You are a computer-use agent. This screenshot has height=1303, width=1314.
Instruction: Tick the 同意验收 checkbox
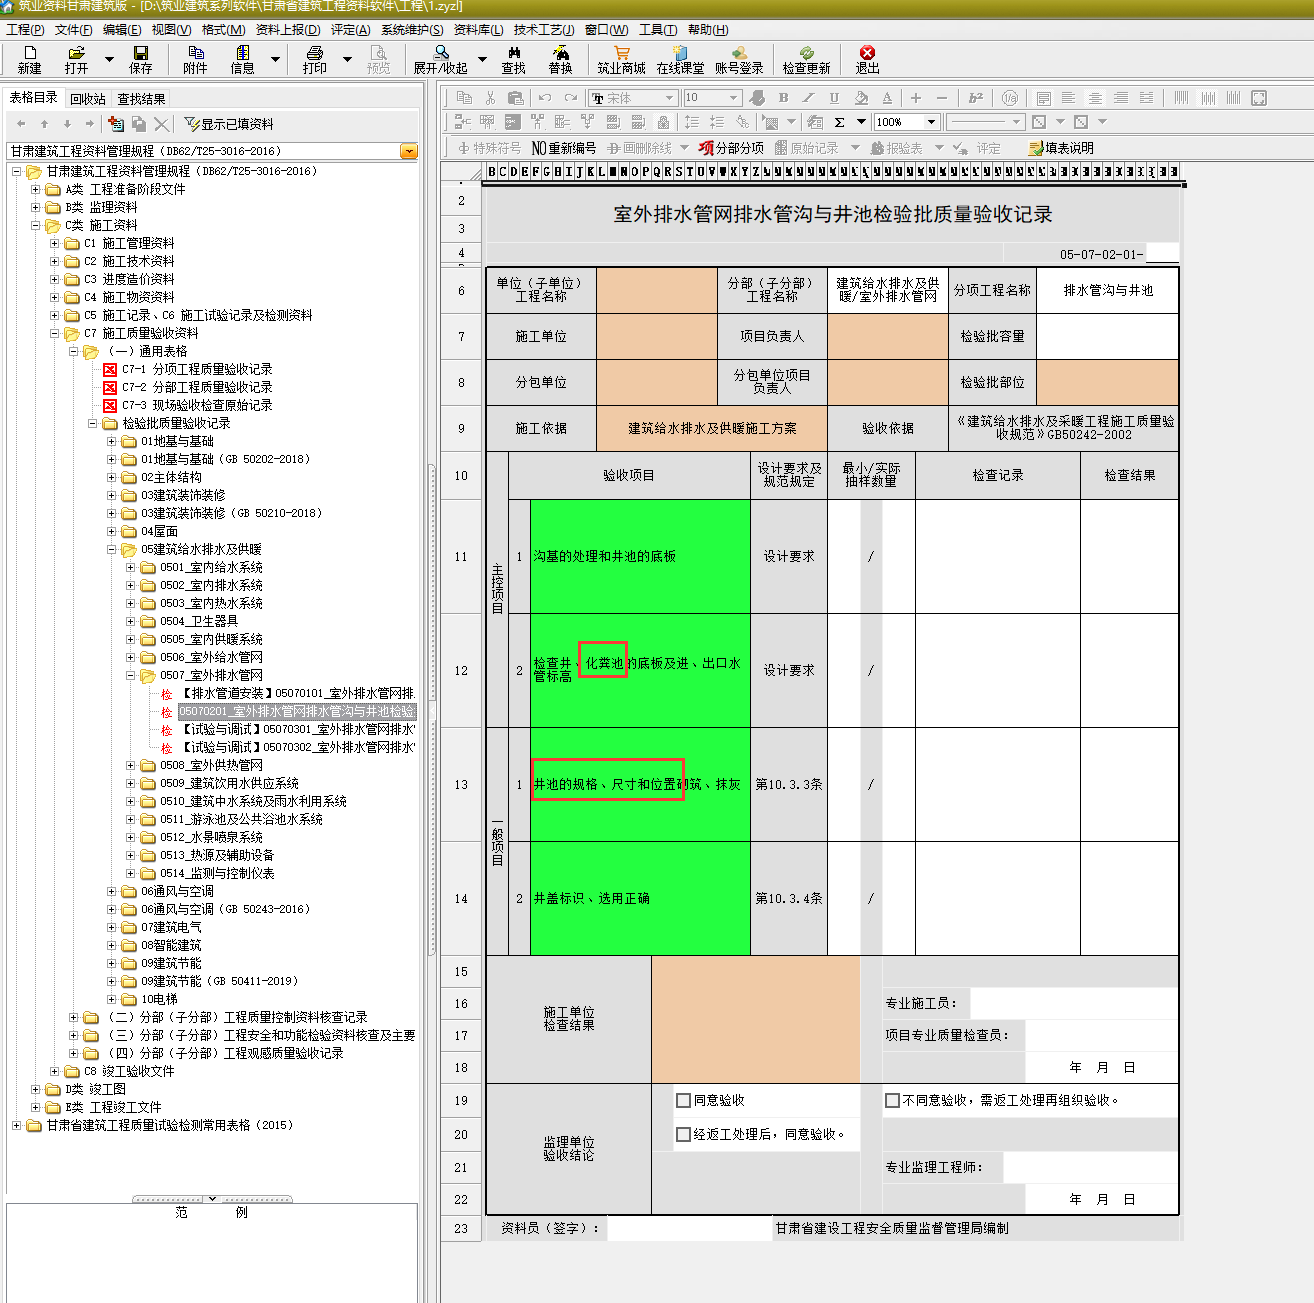[x=684, y=1100]
